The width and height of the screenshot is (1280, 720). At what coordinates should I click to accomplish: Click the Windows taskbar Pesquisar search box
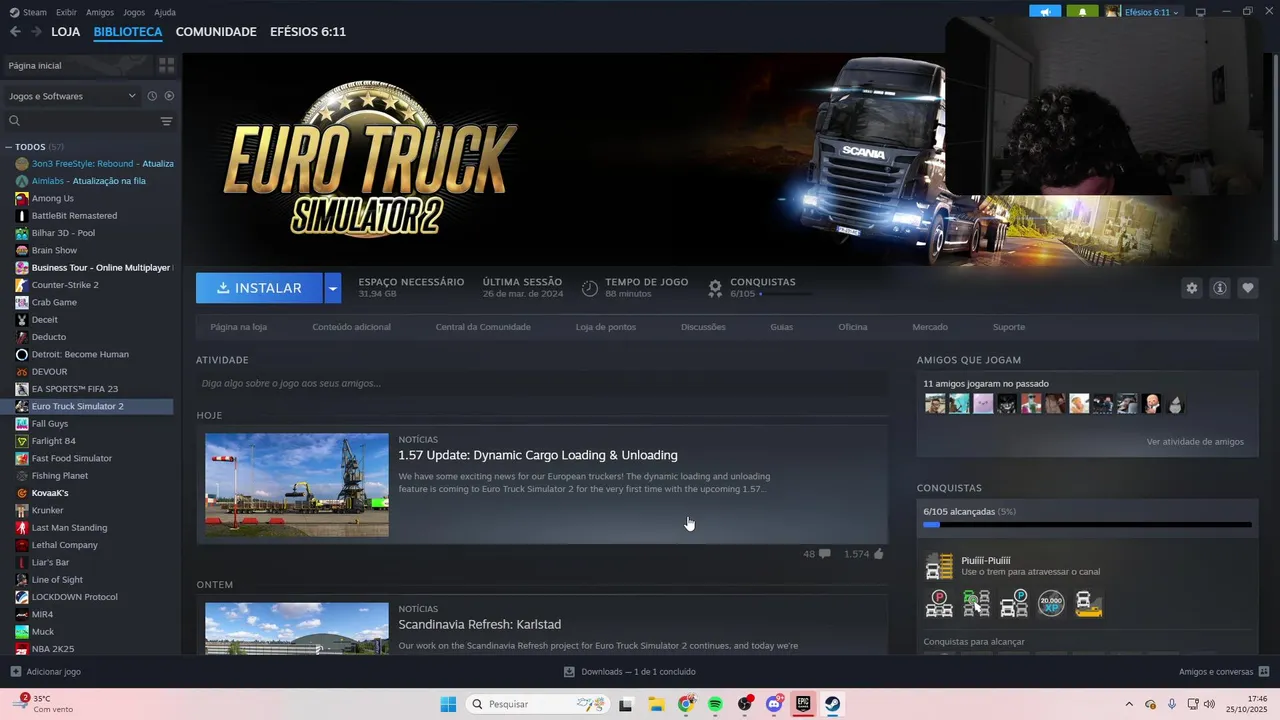tap(537, 704)
